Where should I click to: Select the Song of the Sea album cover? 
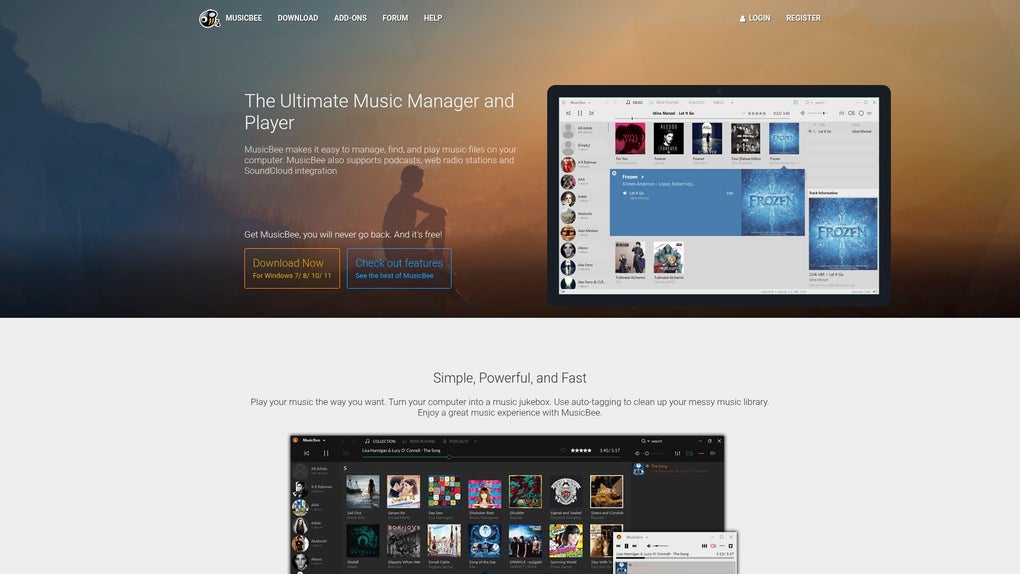point(485,540)
